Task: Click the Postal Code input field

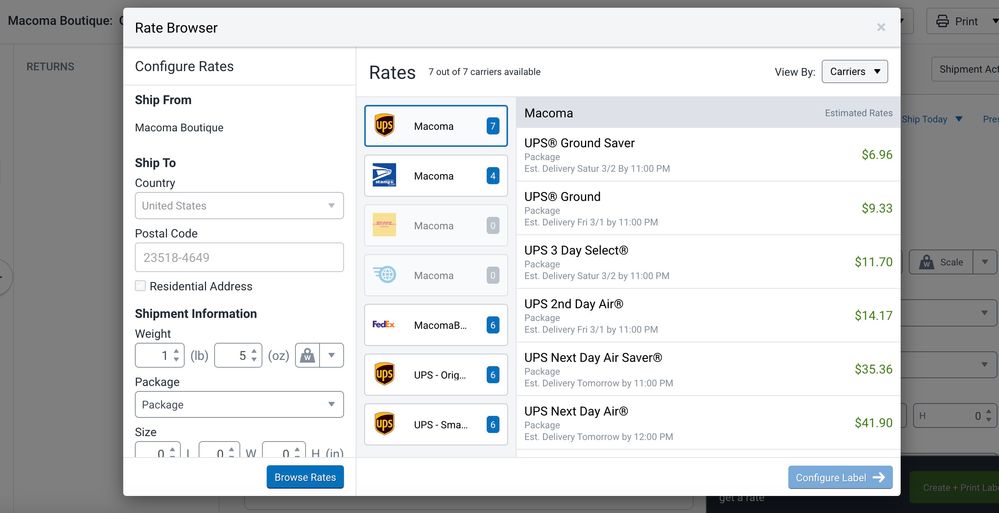Action: [239, 258]
